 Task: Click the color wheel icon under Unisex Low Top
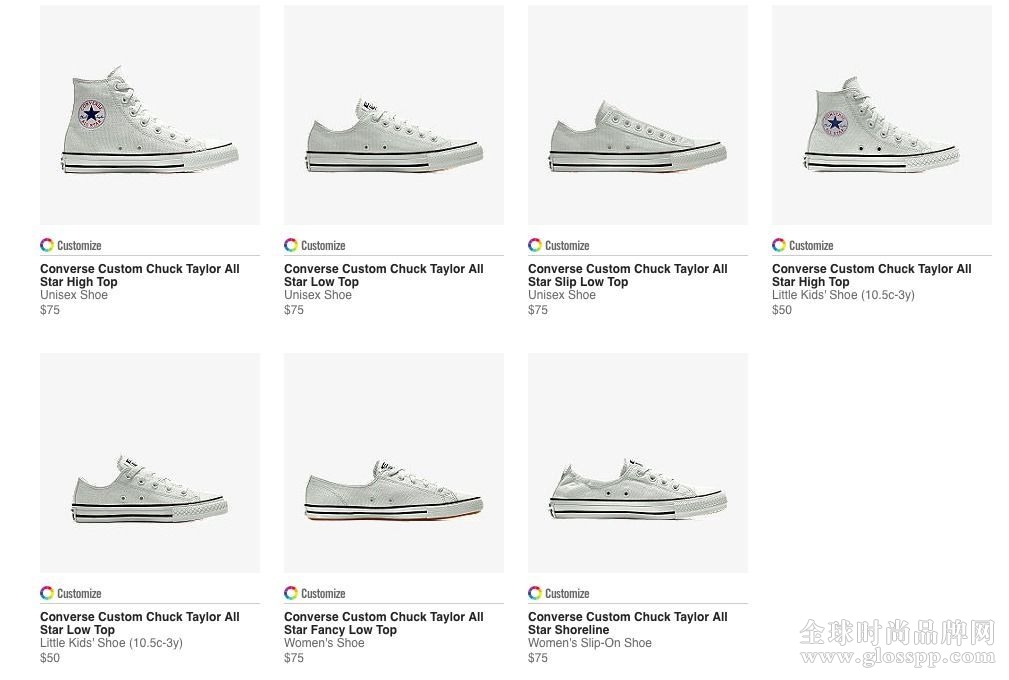[291, 245]
